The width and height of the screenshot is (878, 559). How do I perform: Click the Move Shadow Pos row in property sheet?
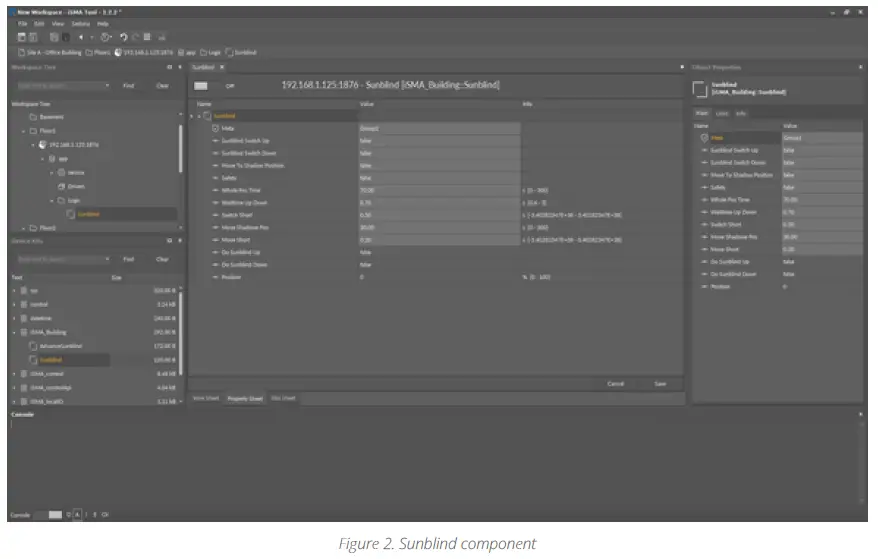click(435, 228)
